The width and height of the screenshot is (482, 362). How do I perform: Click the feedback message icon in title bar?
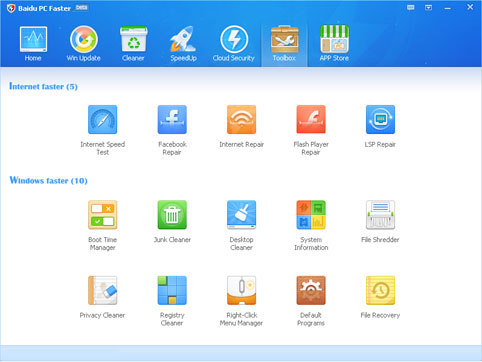coord(411,7)
